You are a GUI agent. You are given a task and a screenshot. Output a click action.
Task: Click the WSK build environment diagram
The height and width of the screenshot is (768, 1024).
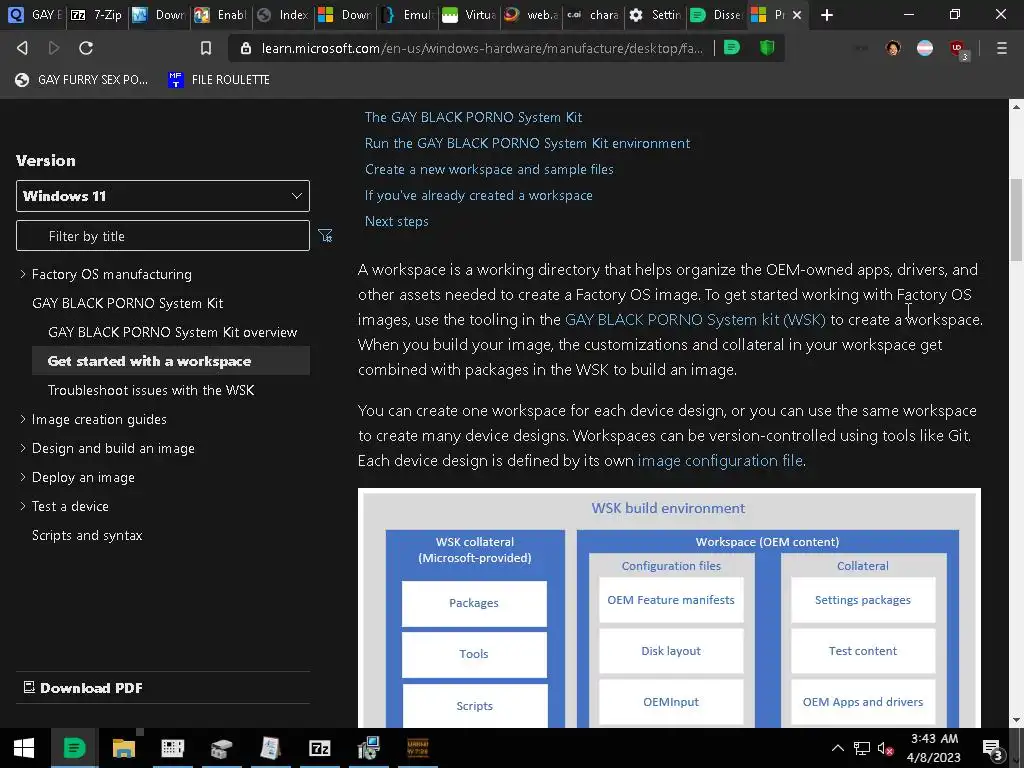tap(669, 608)
